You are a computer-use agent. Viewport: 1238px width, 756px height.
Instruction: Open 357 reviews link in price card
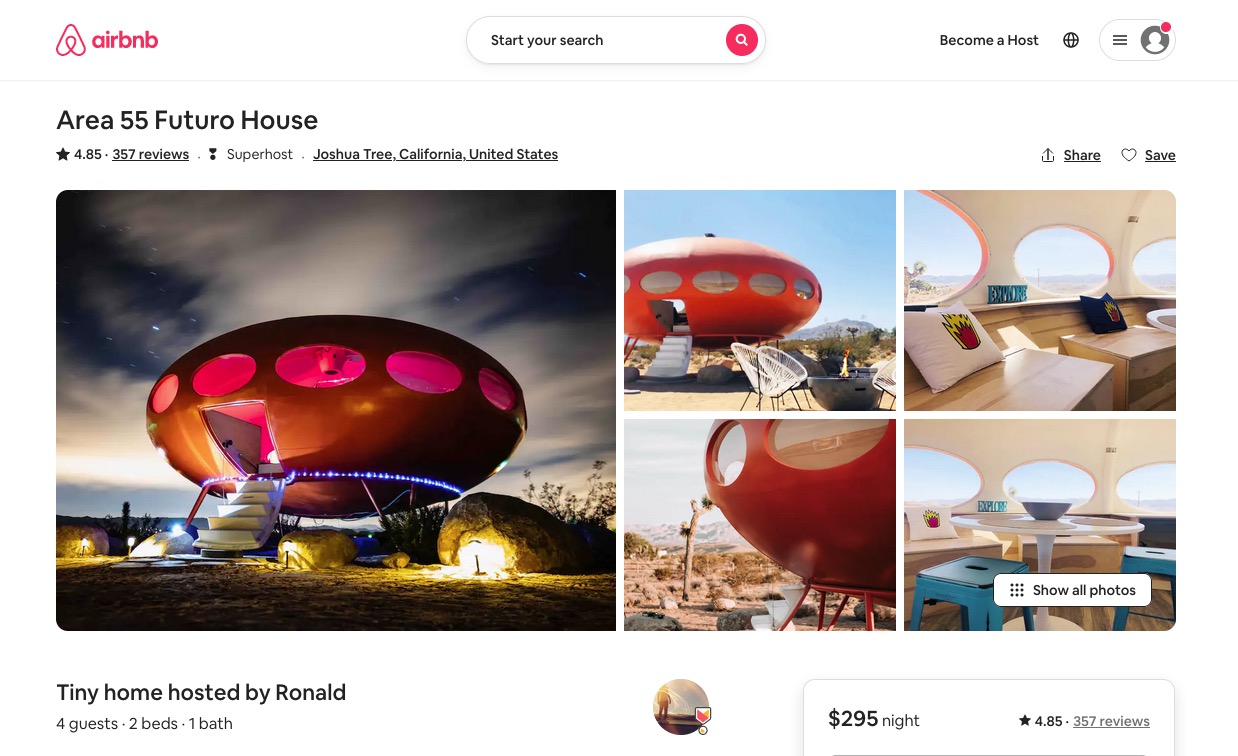point(1111,721)
